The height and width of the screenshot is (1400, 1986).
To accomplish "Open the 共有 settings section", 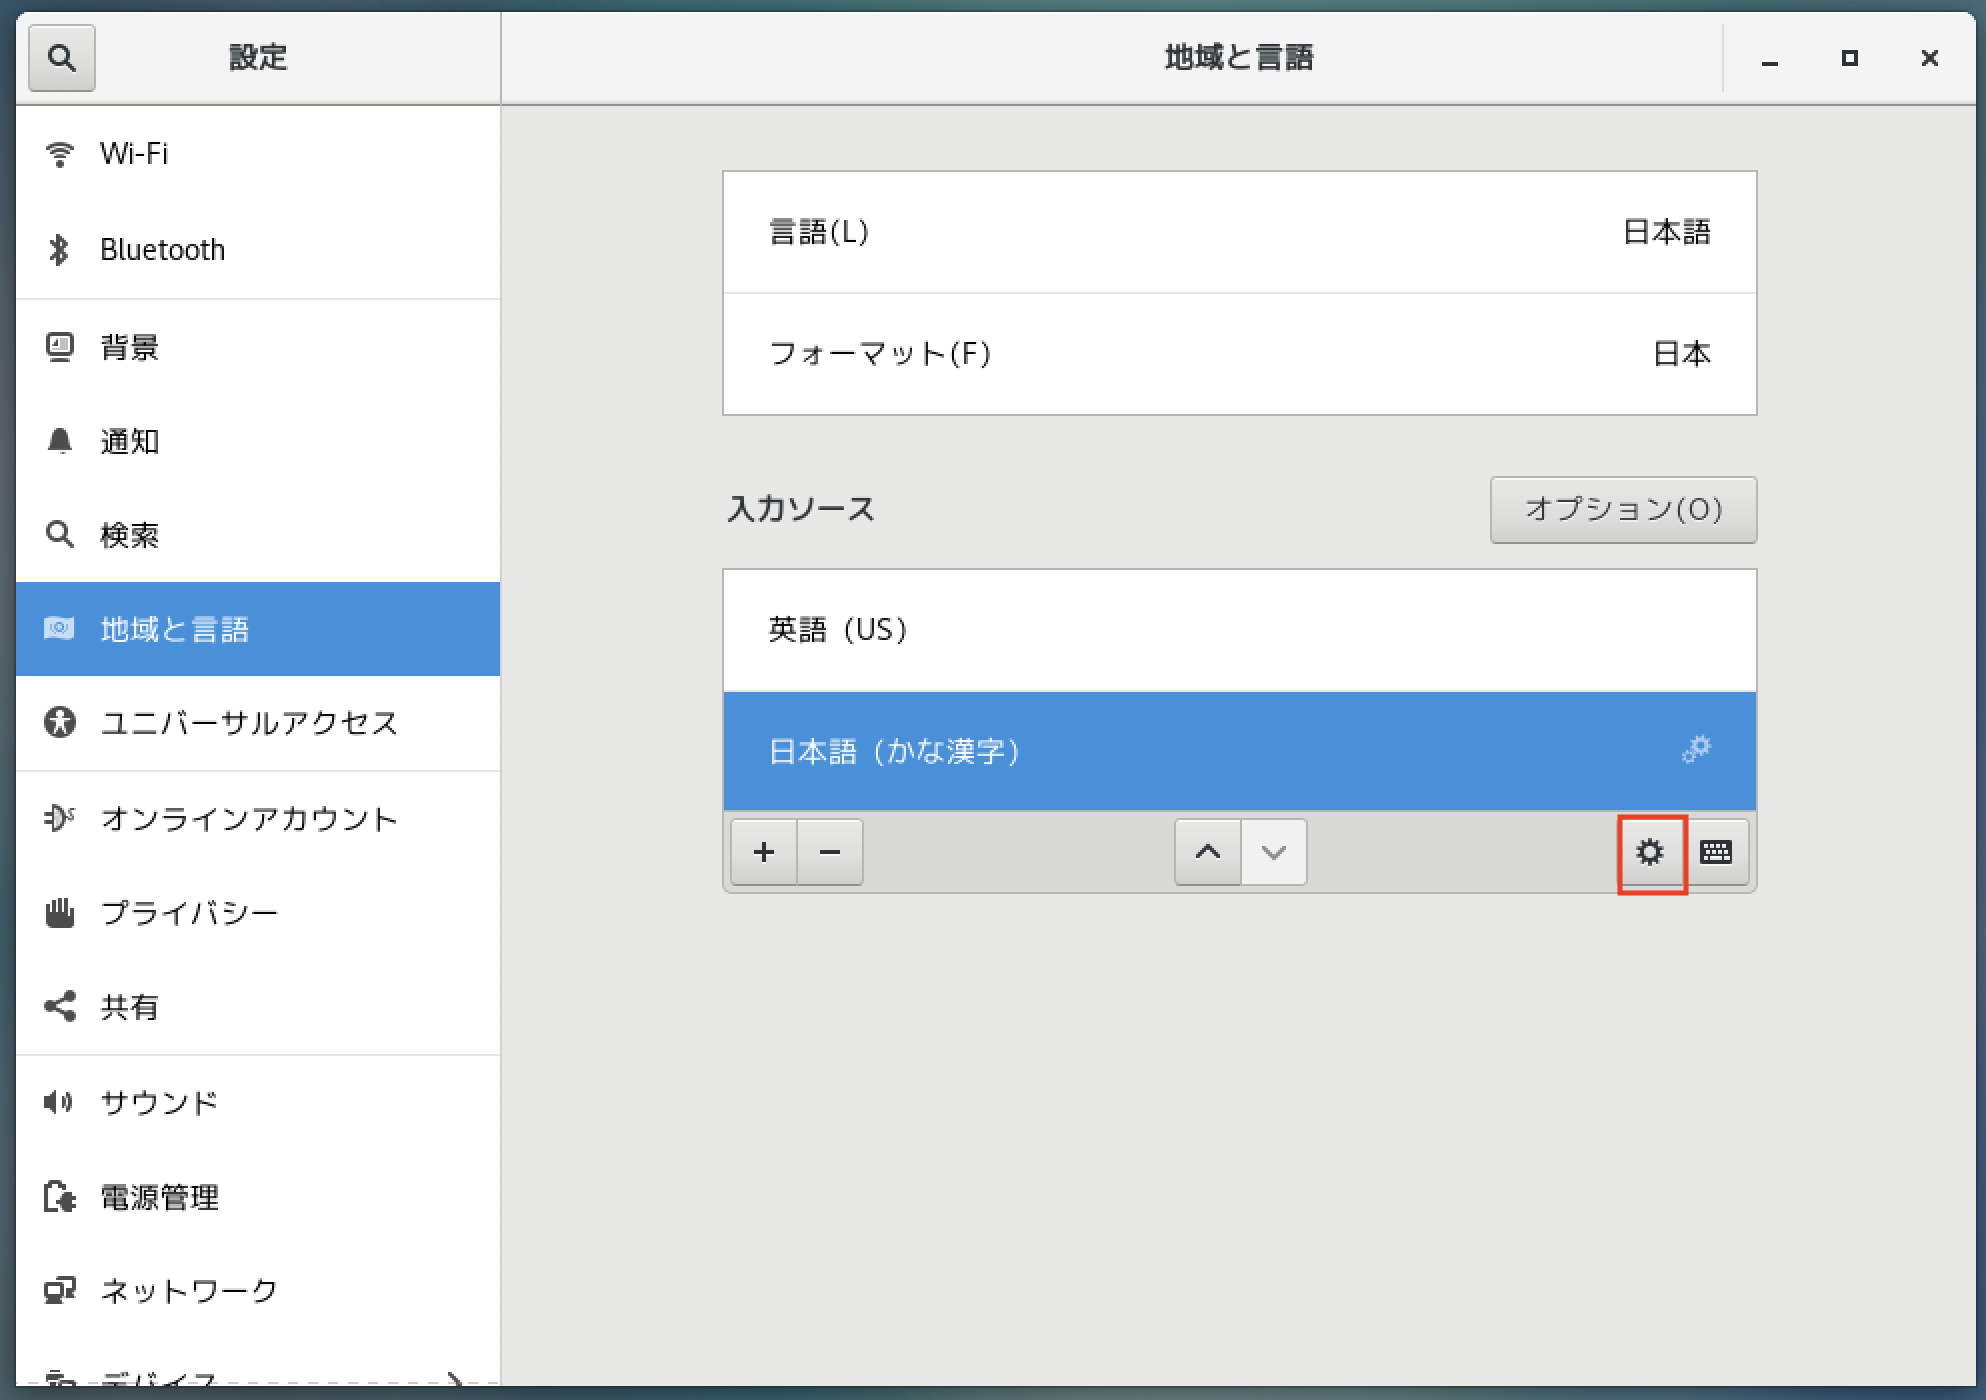I will pyautogui.click(x=128, y=1007).
